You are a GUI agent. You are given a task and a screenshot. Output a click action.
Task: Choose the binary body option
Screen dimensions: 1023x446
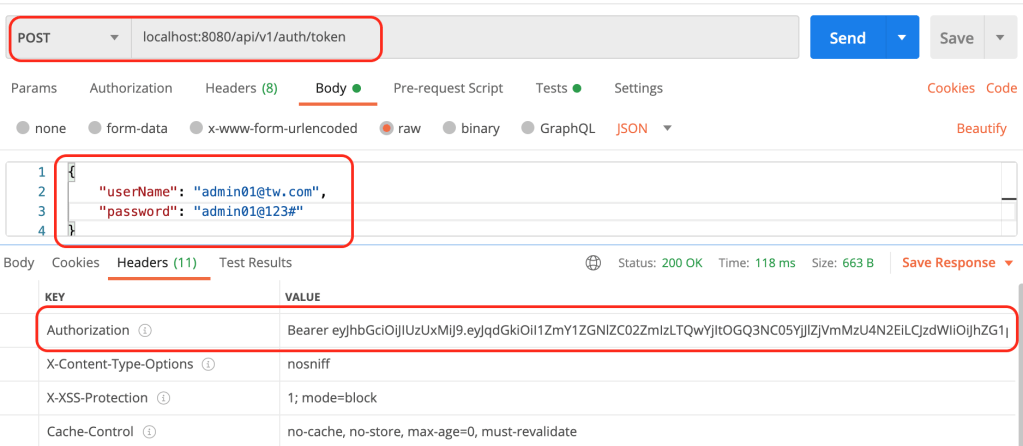click(449, 129)
